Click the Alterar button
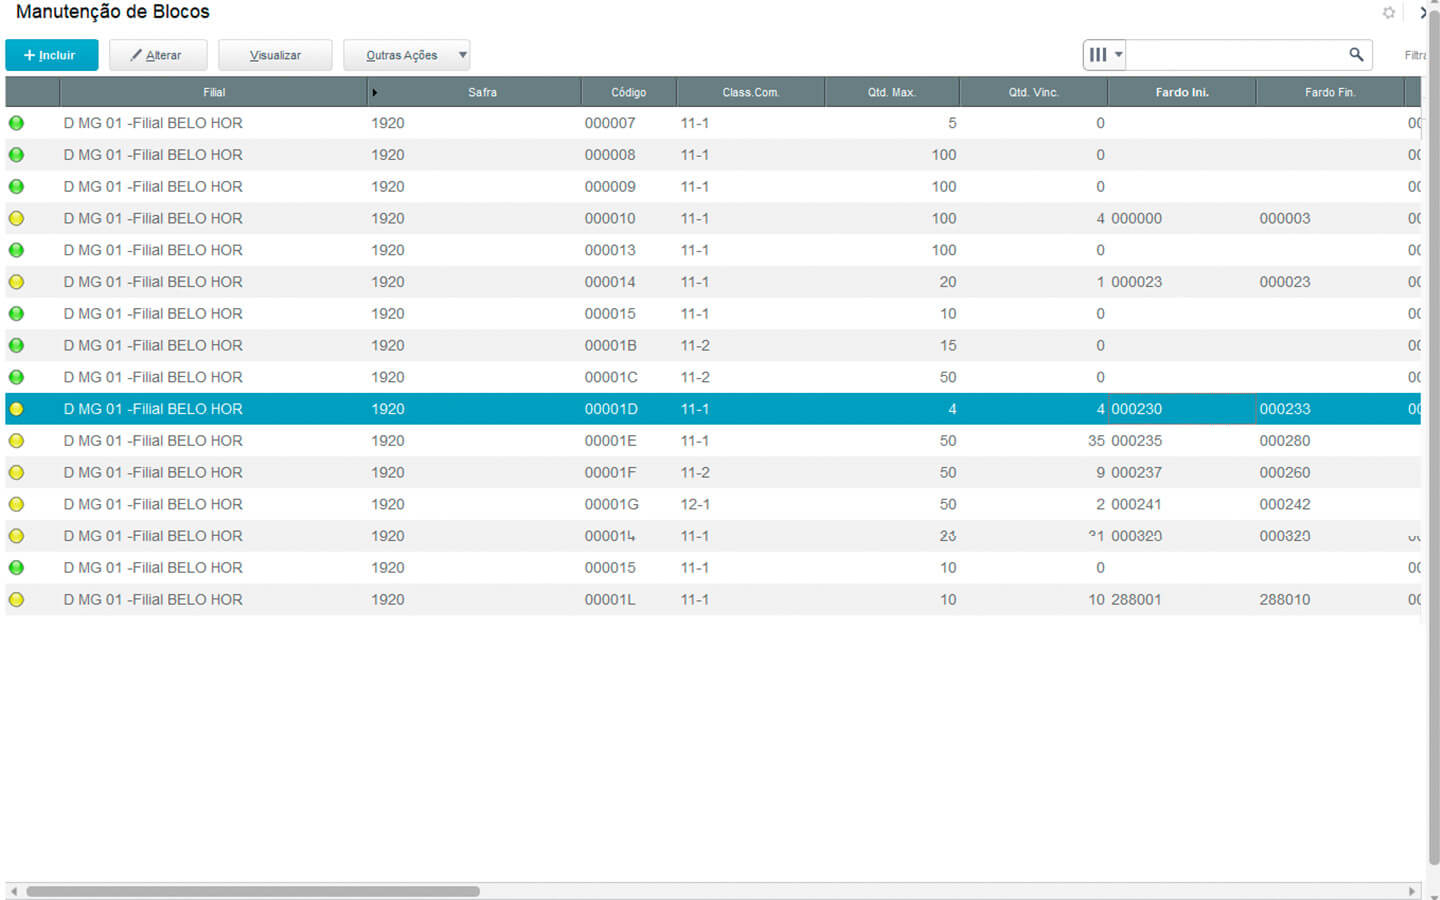 coord(157,55)
